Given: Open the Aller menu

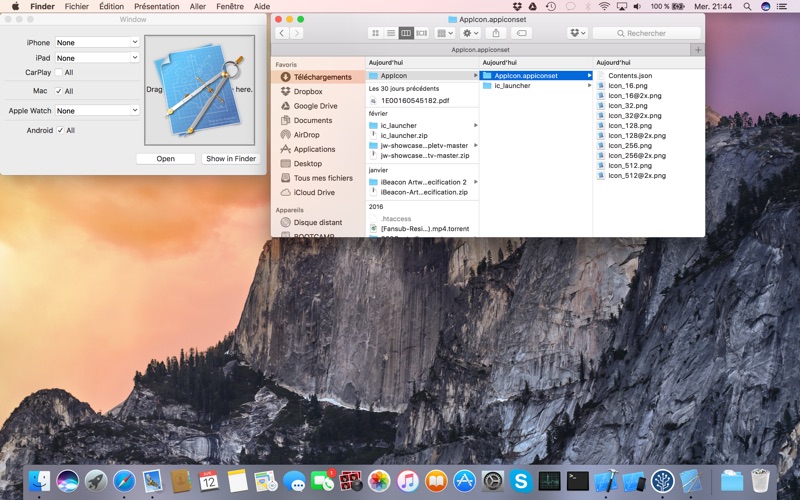Looking at the screenshot, I should (197, 6).
